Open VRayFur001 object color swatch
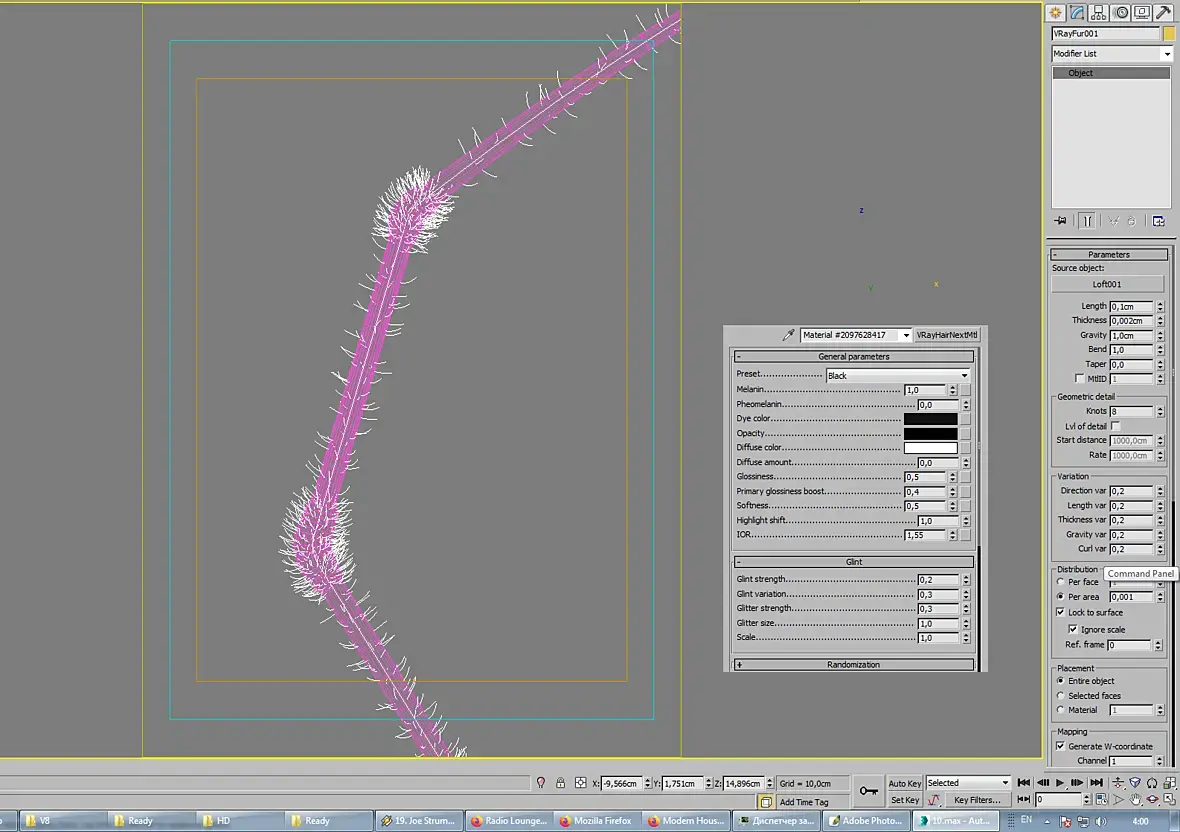1180x832 pixels. pos(1169,34)
